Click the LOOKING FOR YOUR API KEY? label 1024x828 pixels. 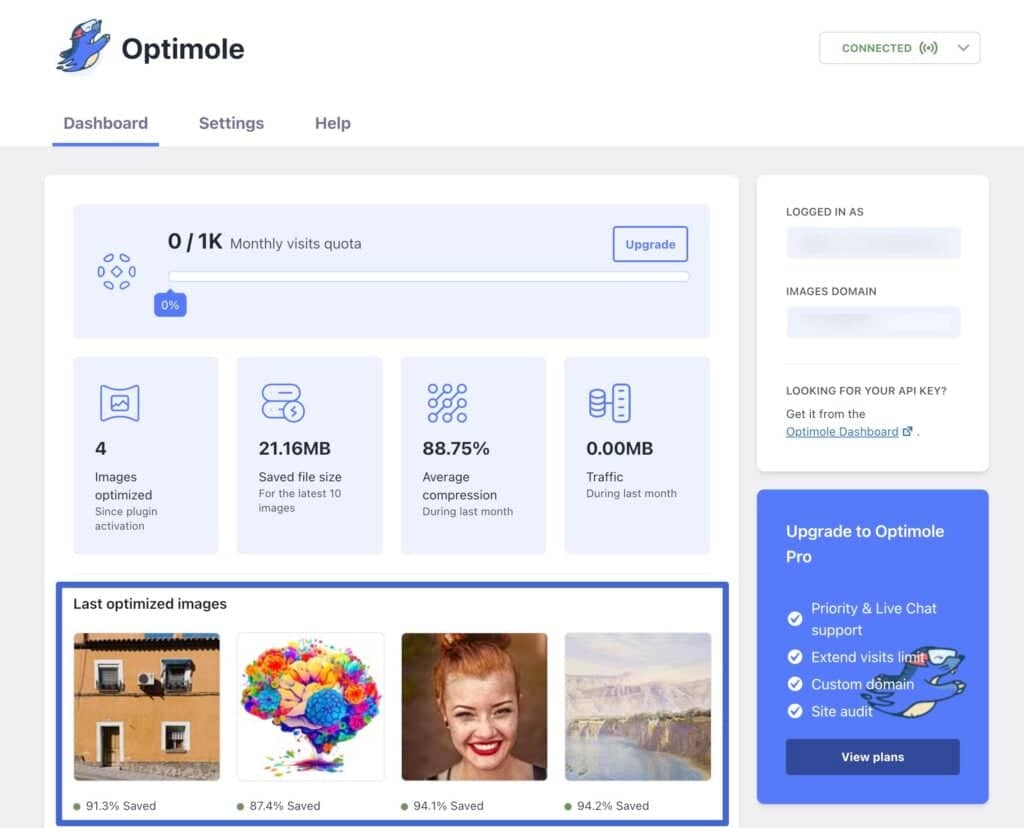point(866,390)
